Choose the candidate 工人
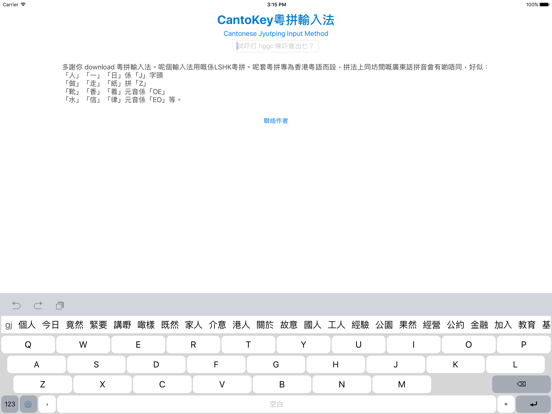Image resolution: width=552 pixels, height=414 pixels. click(x=336, y=325)
